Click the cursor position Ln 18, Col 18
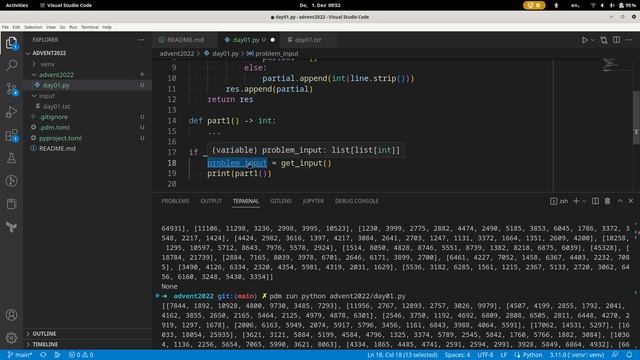This screenshot has width=640, height=360. point(402,355)
